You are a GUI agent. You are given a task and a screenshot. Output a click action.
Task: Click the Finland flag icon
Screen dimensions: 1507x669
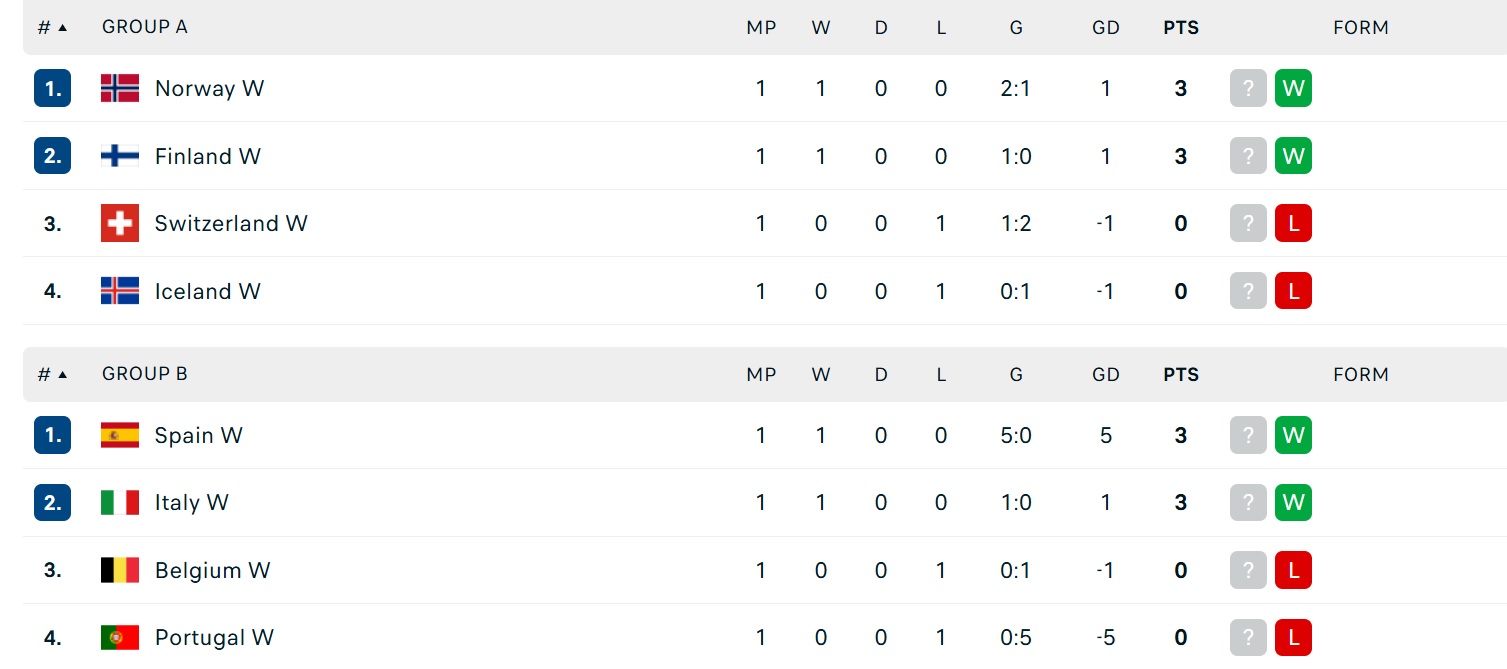[x=120, y=156]
